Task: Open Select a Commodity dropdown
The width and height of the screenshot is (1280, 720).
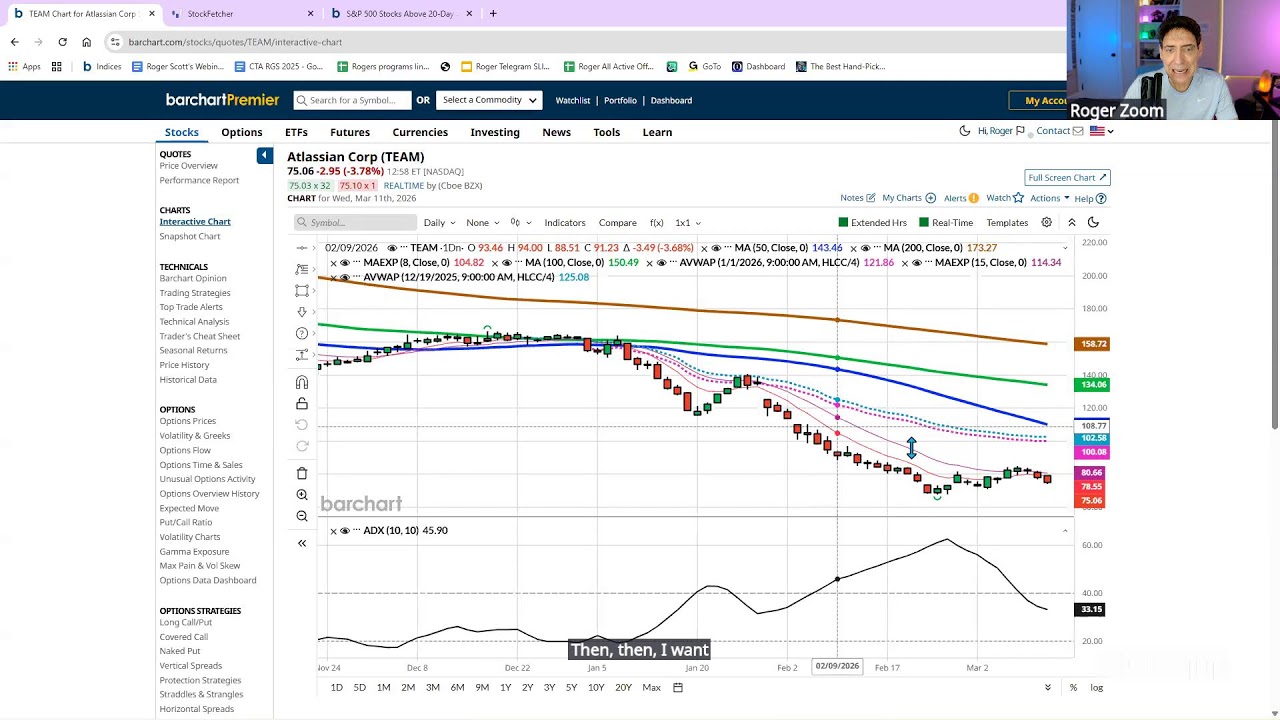Action: [x=490, y=100]
